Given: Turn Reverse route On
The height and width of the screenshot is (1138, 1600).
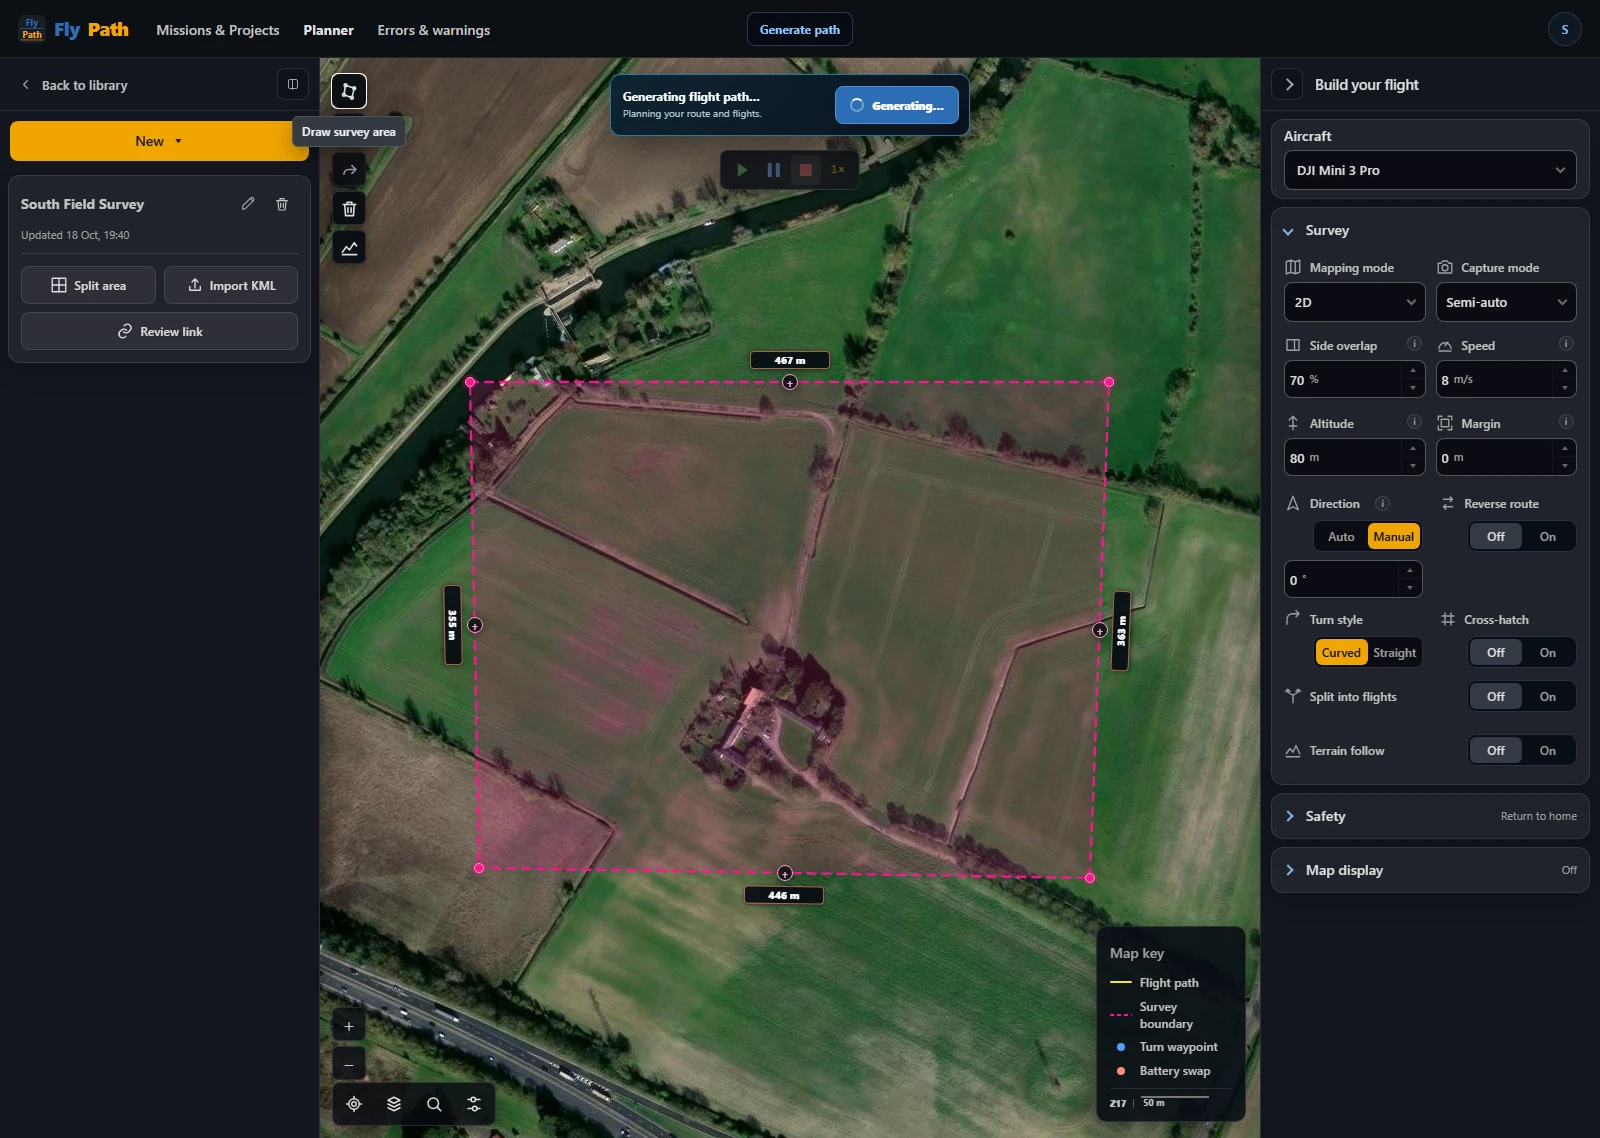Looking at the screenshot, I should pos(1548,537).
